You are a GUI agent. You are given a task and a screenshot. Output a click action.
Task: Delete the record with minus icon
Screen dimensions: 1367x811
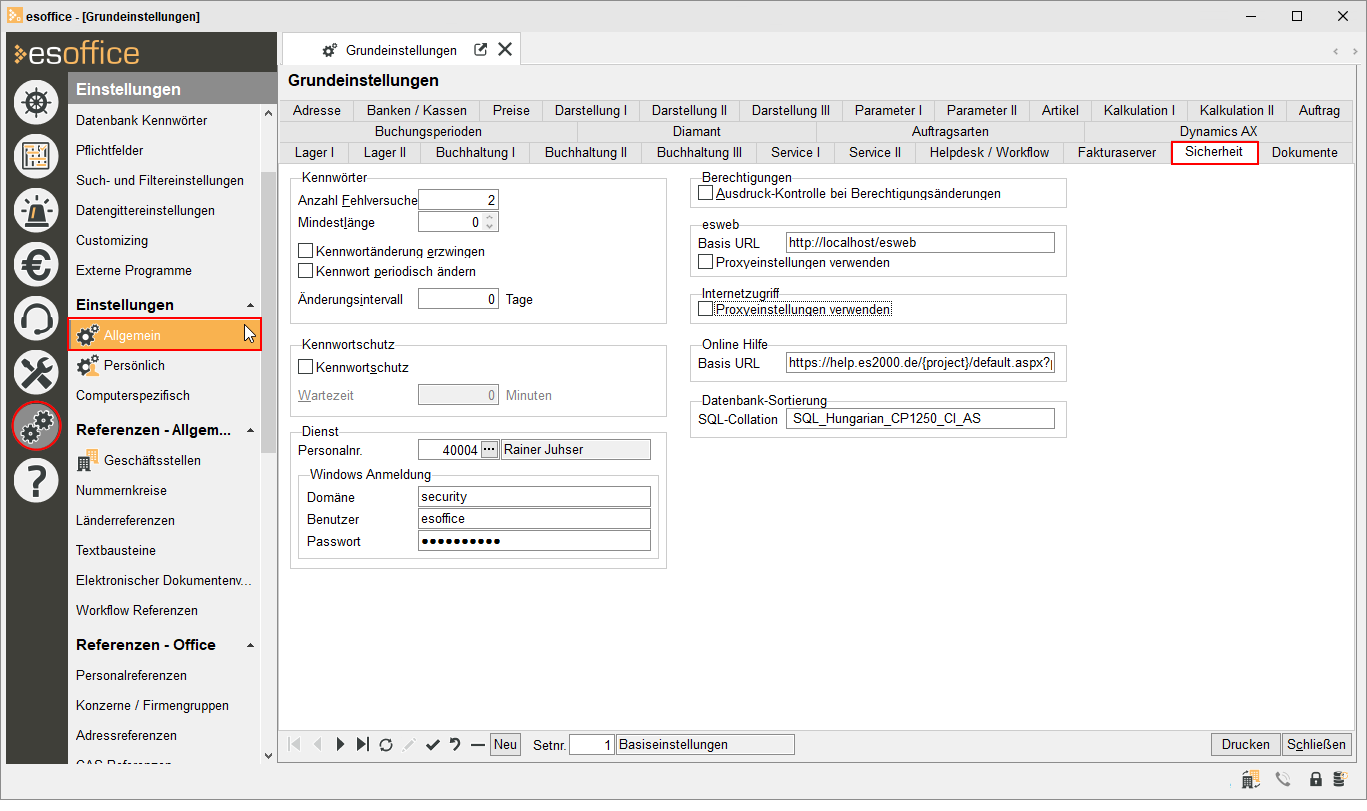(478, 744)
